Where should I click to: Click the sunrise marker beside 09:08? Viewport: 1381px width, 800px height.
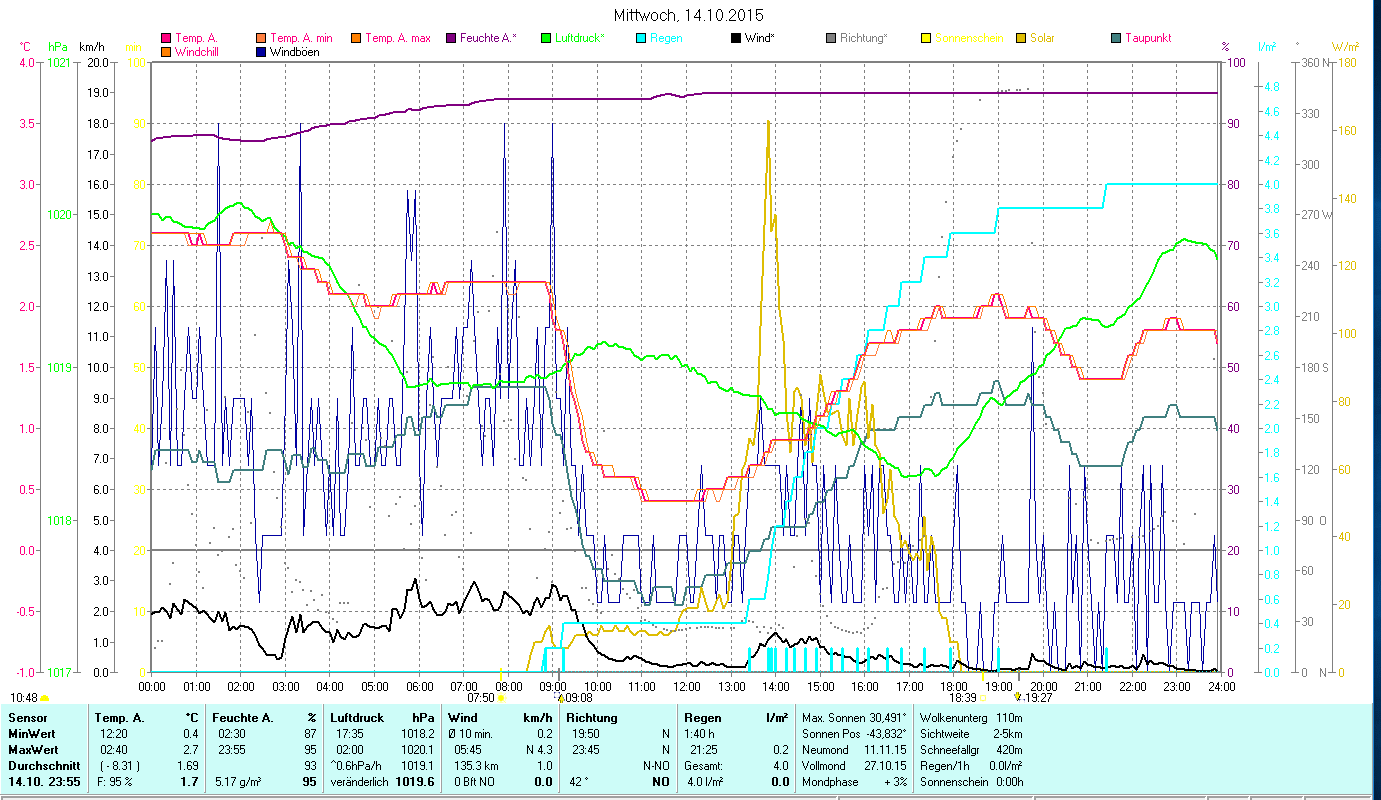[x=561, y=698]
